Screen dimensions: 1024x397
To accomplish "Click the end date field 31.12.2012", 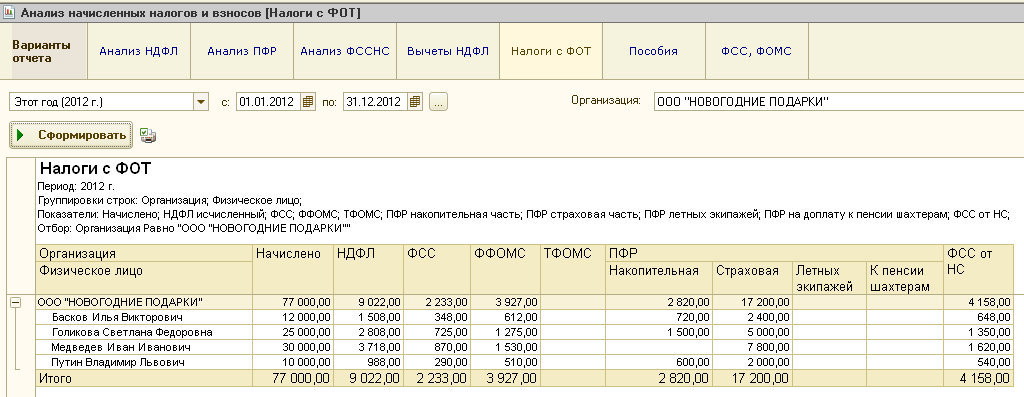I will tap(375, 102).
